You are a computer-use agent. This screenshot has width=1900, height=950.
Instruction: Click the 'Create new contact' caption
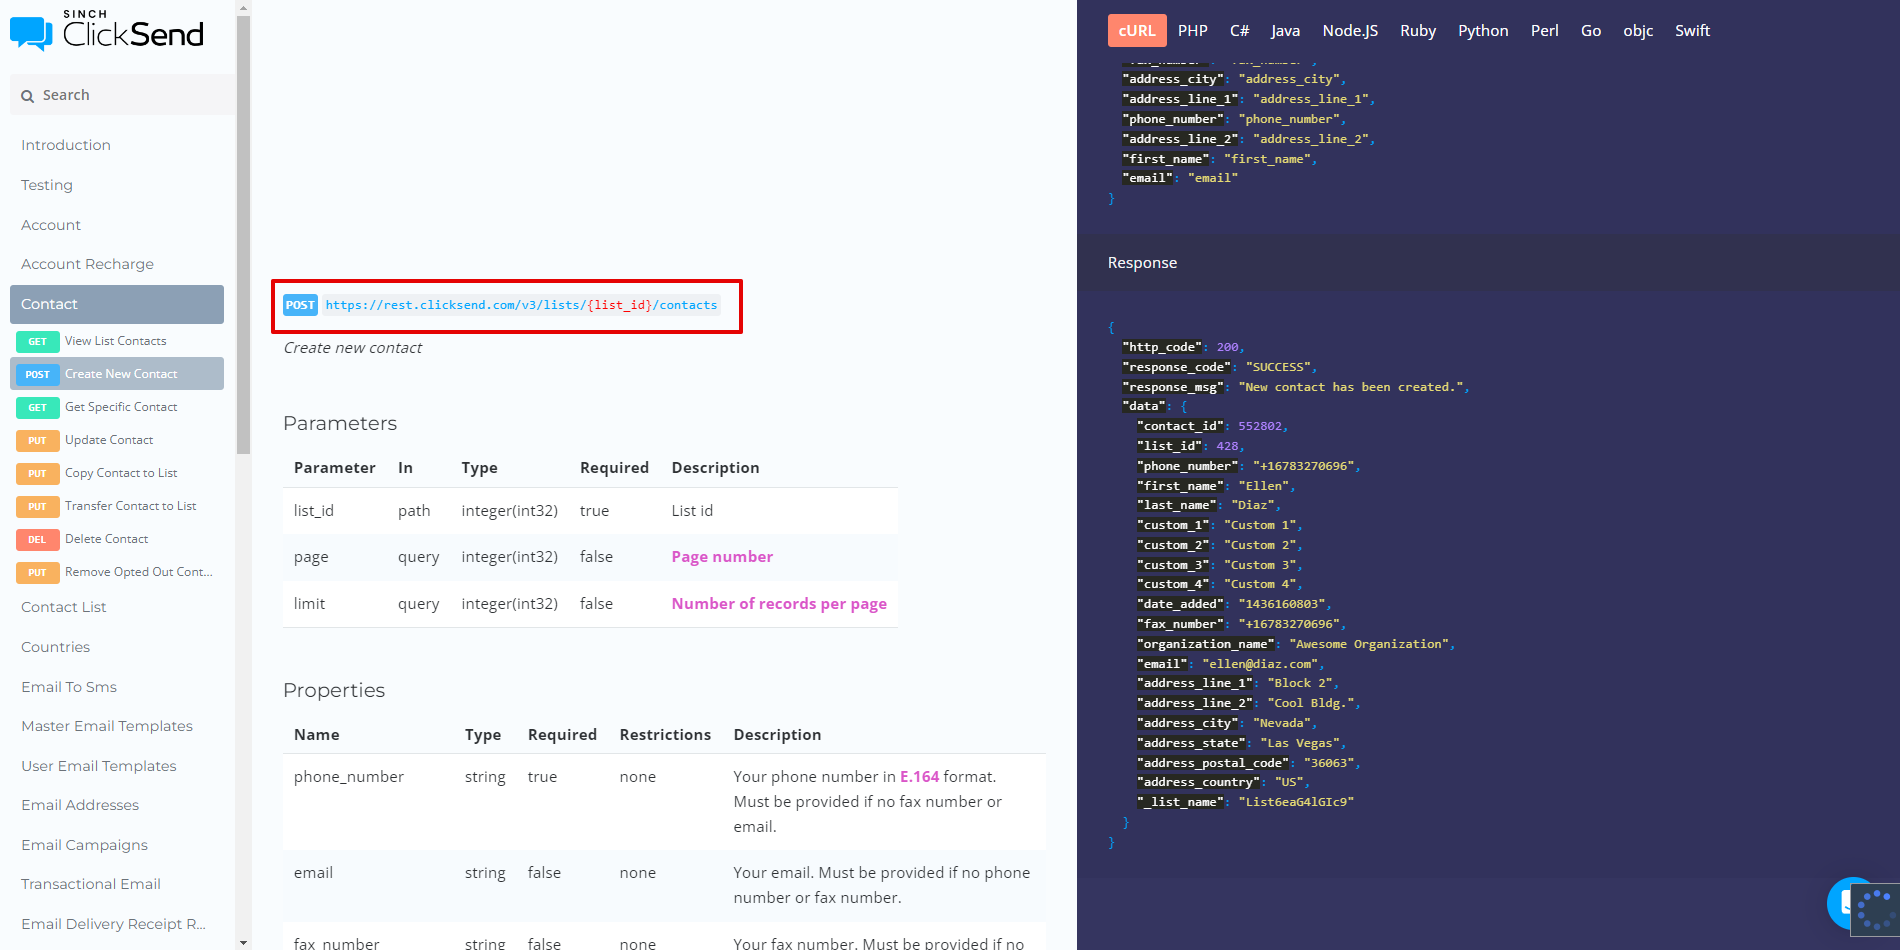click(352, 348)
